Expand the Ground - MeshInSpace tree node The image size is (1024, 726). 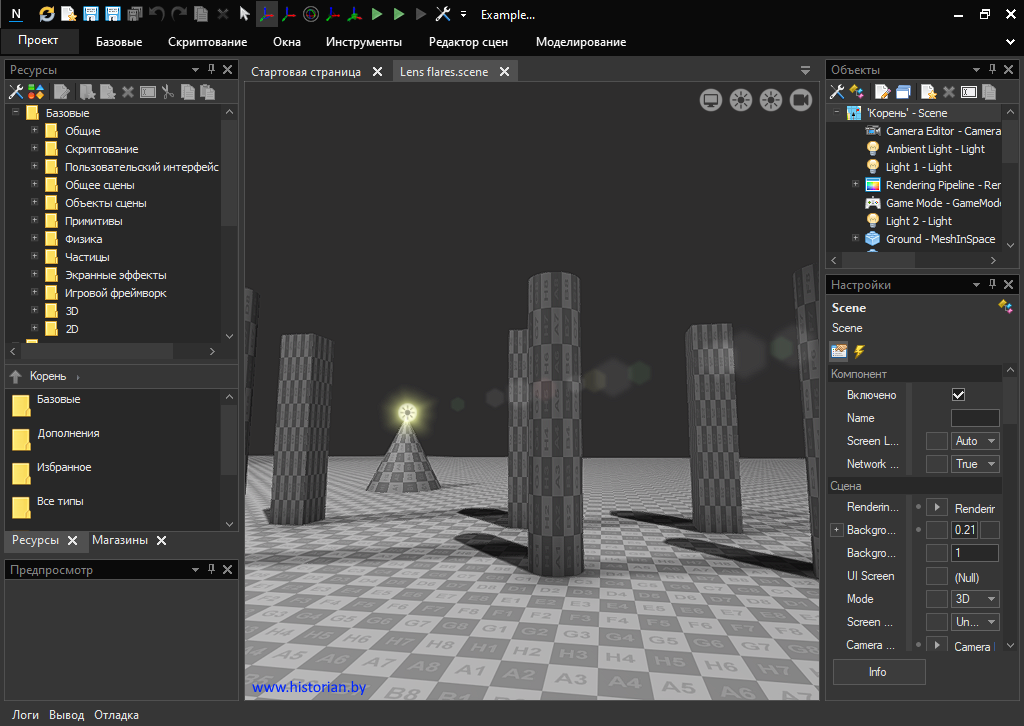point(855,239)
